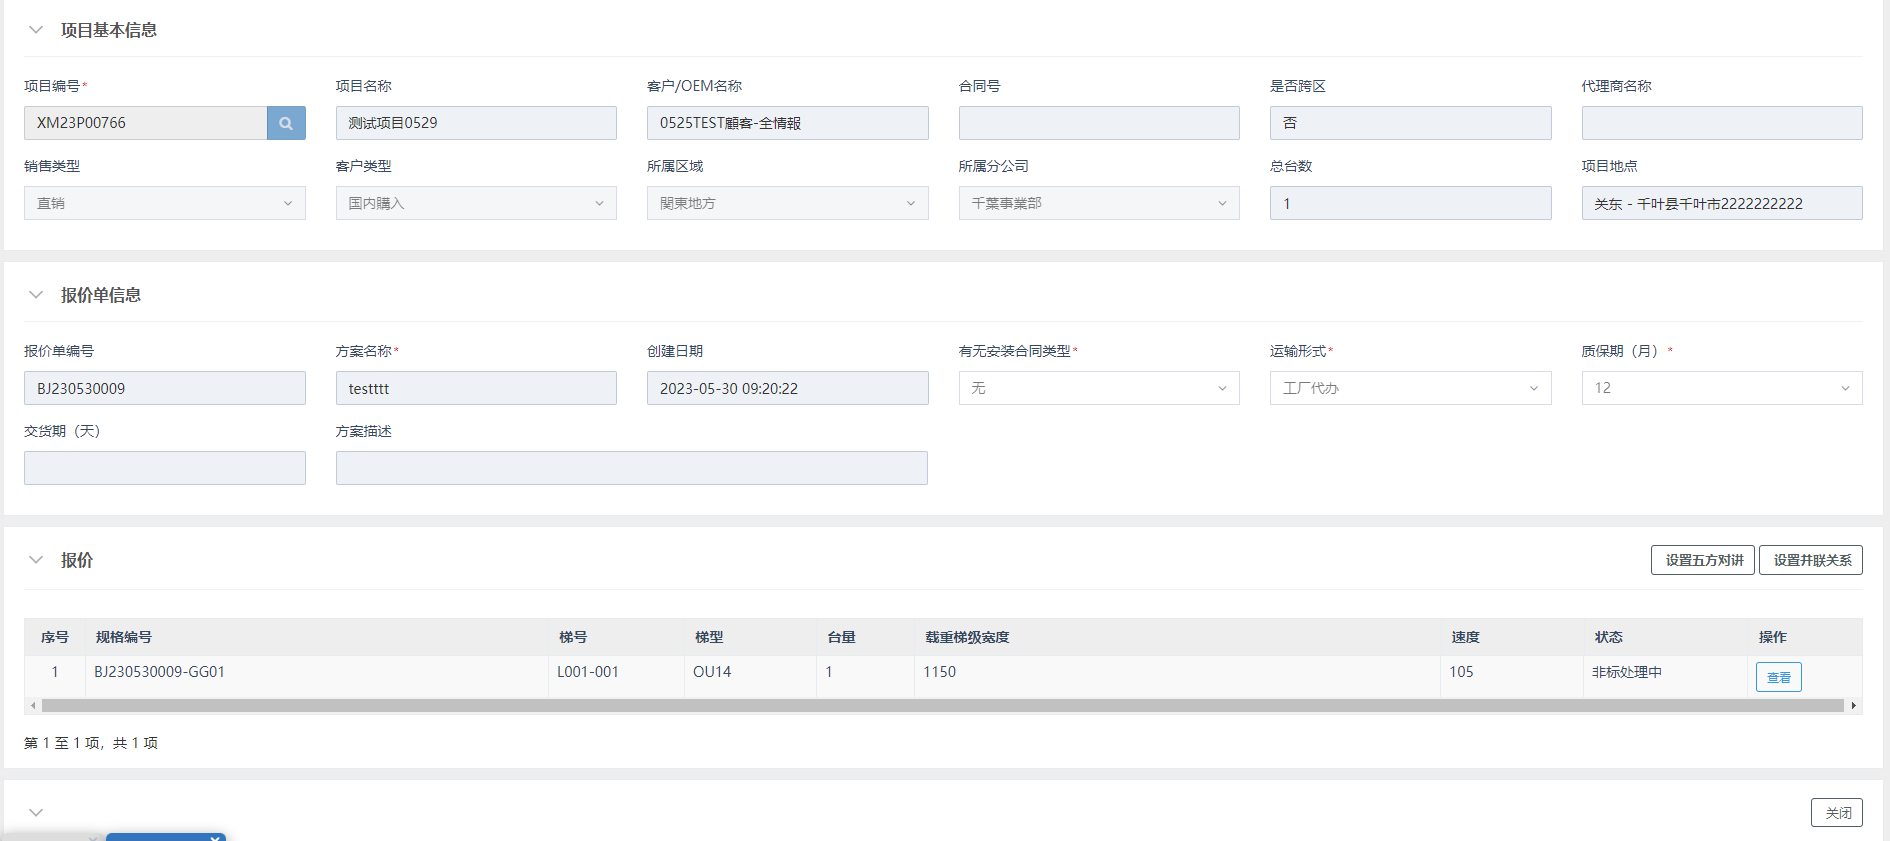This screenshot has width=1890, height=841.
Task: Open the 有无安装合同类型 dropdown
Action: (1099, 388)
